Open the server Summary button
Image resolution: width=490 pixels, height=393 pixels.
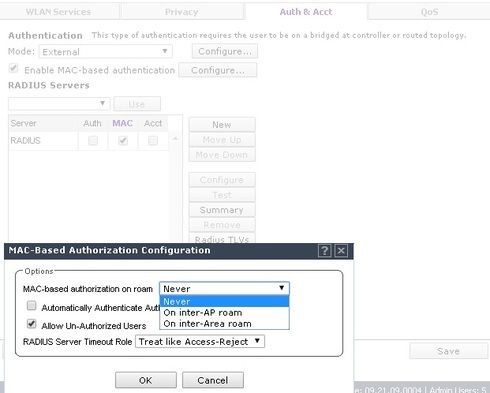coord(222,210)
